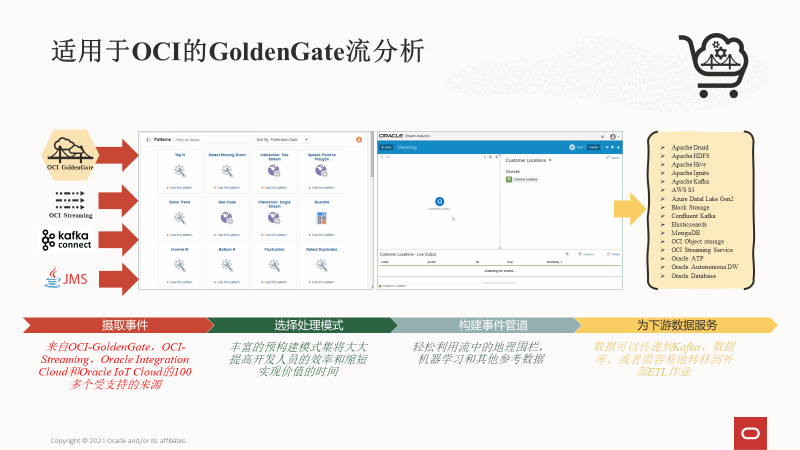
Task: Click Use this pattern under Quantile
Action: [x=321, y=235]
